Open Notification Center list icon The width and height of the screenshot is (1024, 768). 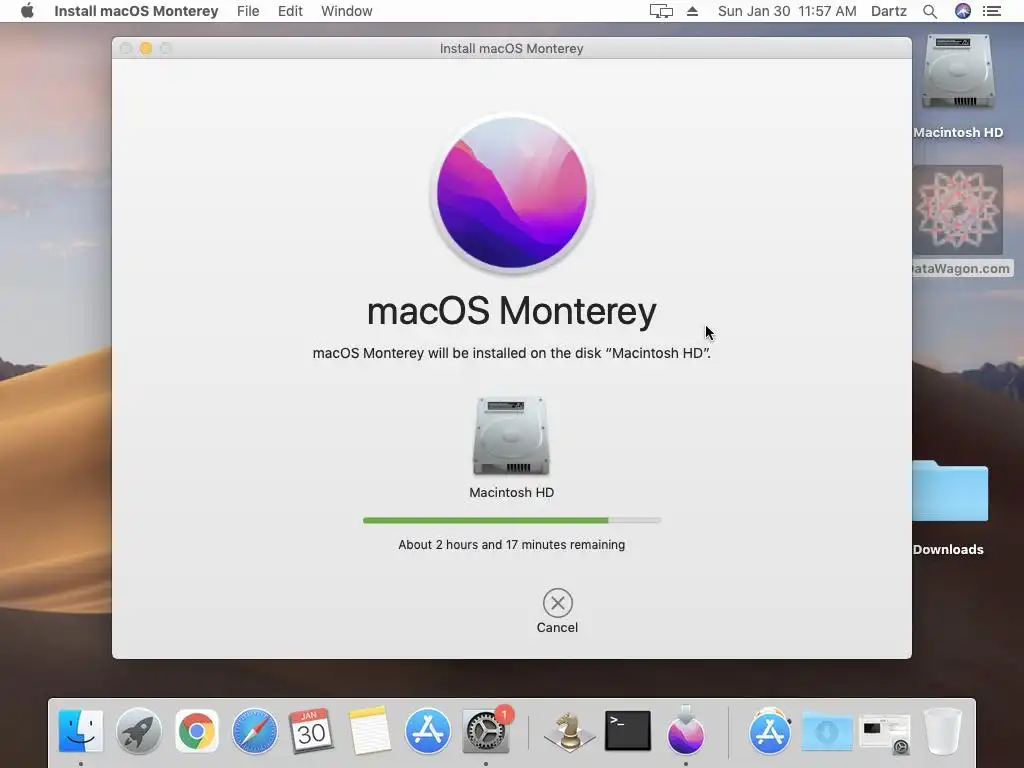tap(992, 11)
